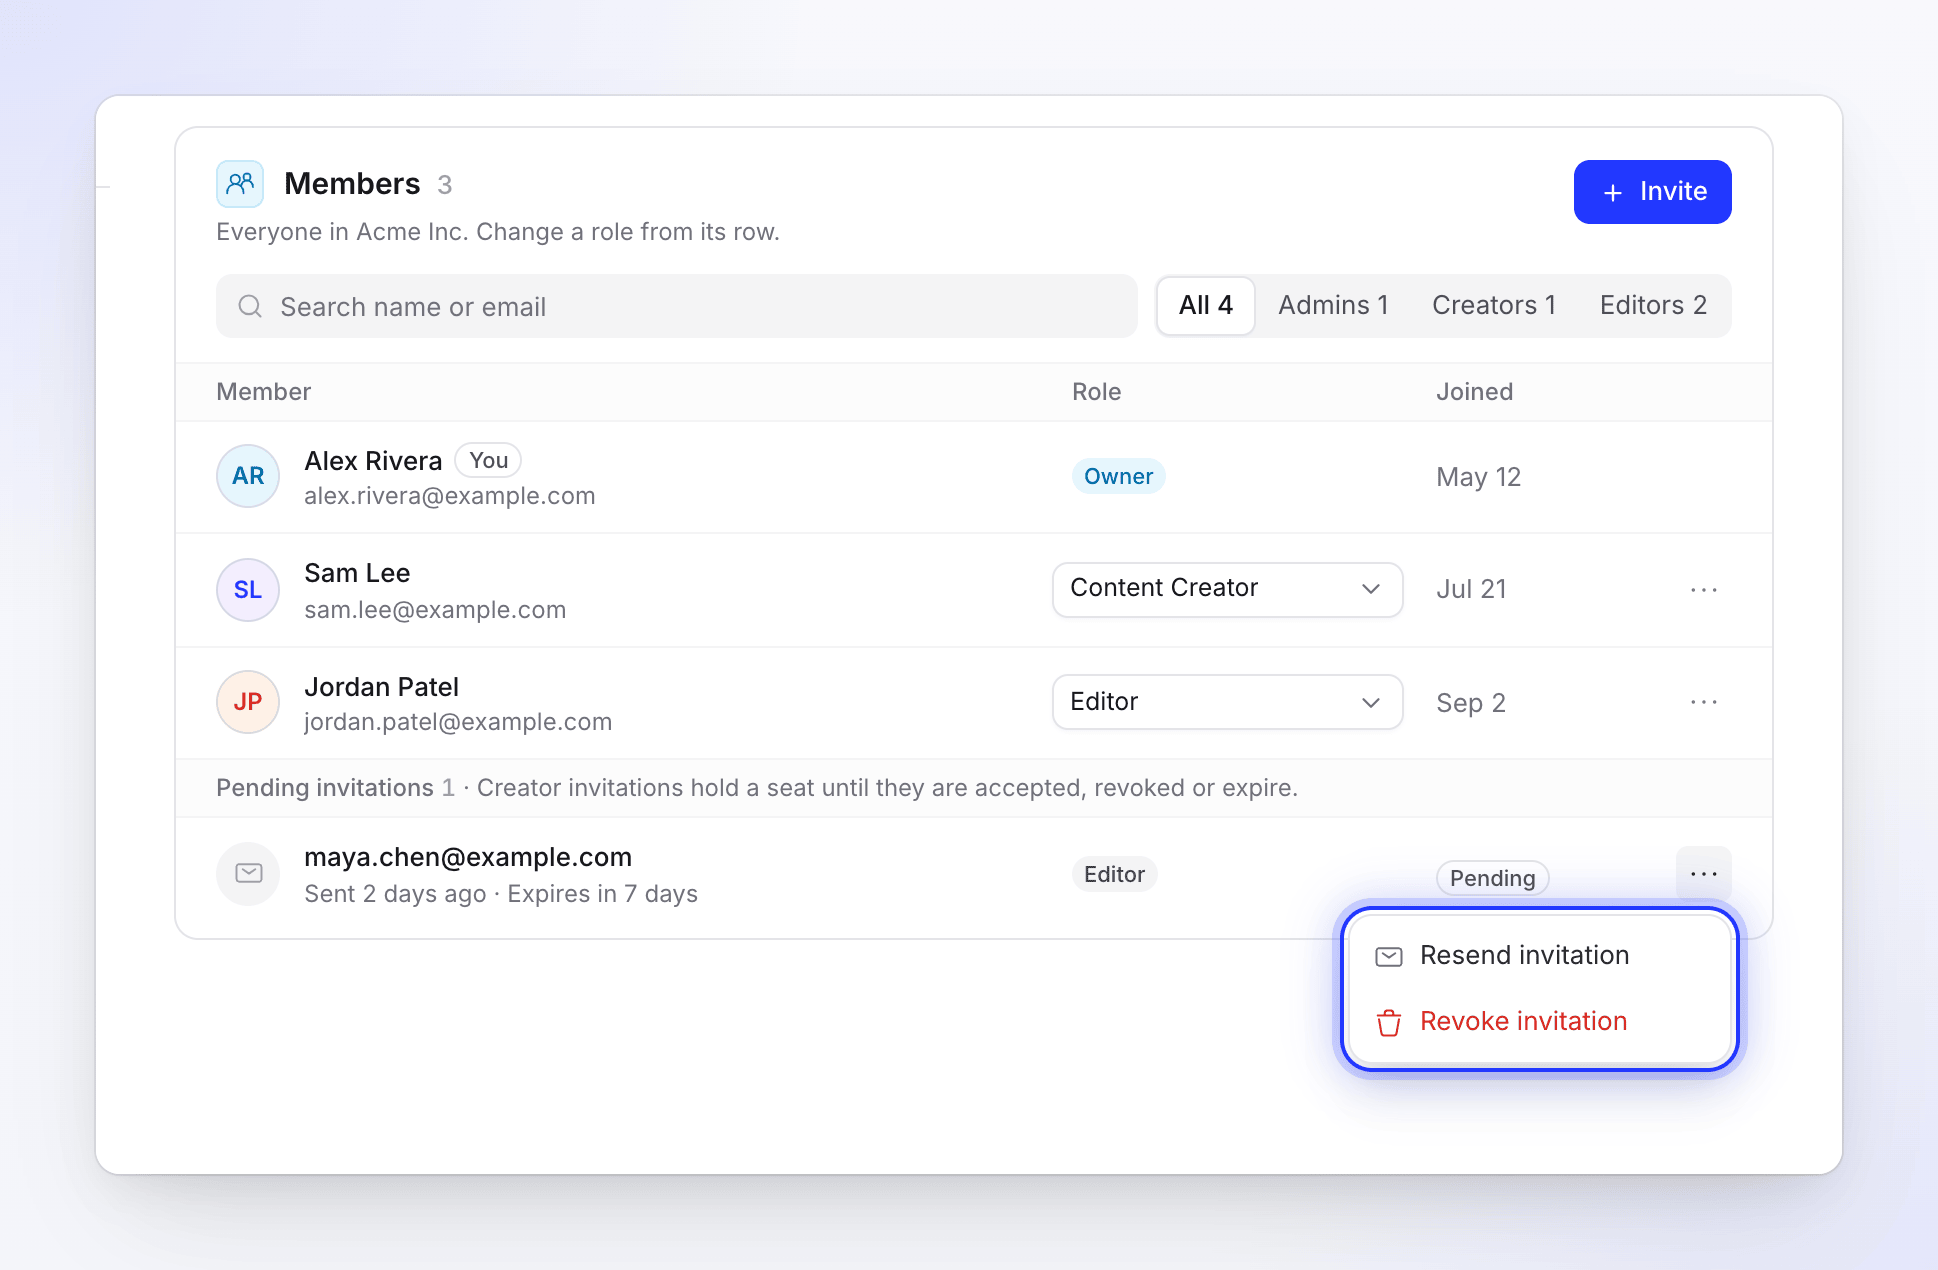Click the Pending invitations section label

coord(325,788)
